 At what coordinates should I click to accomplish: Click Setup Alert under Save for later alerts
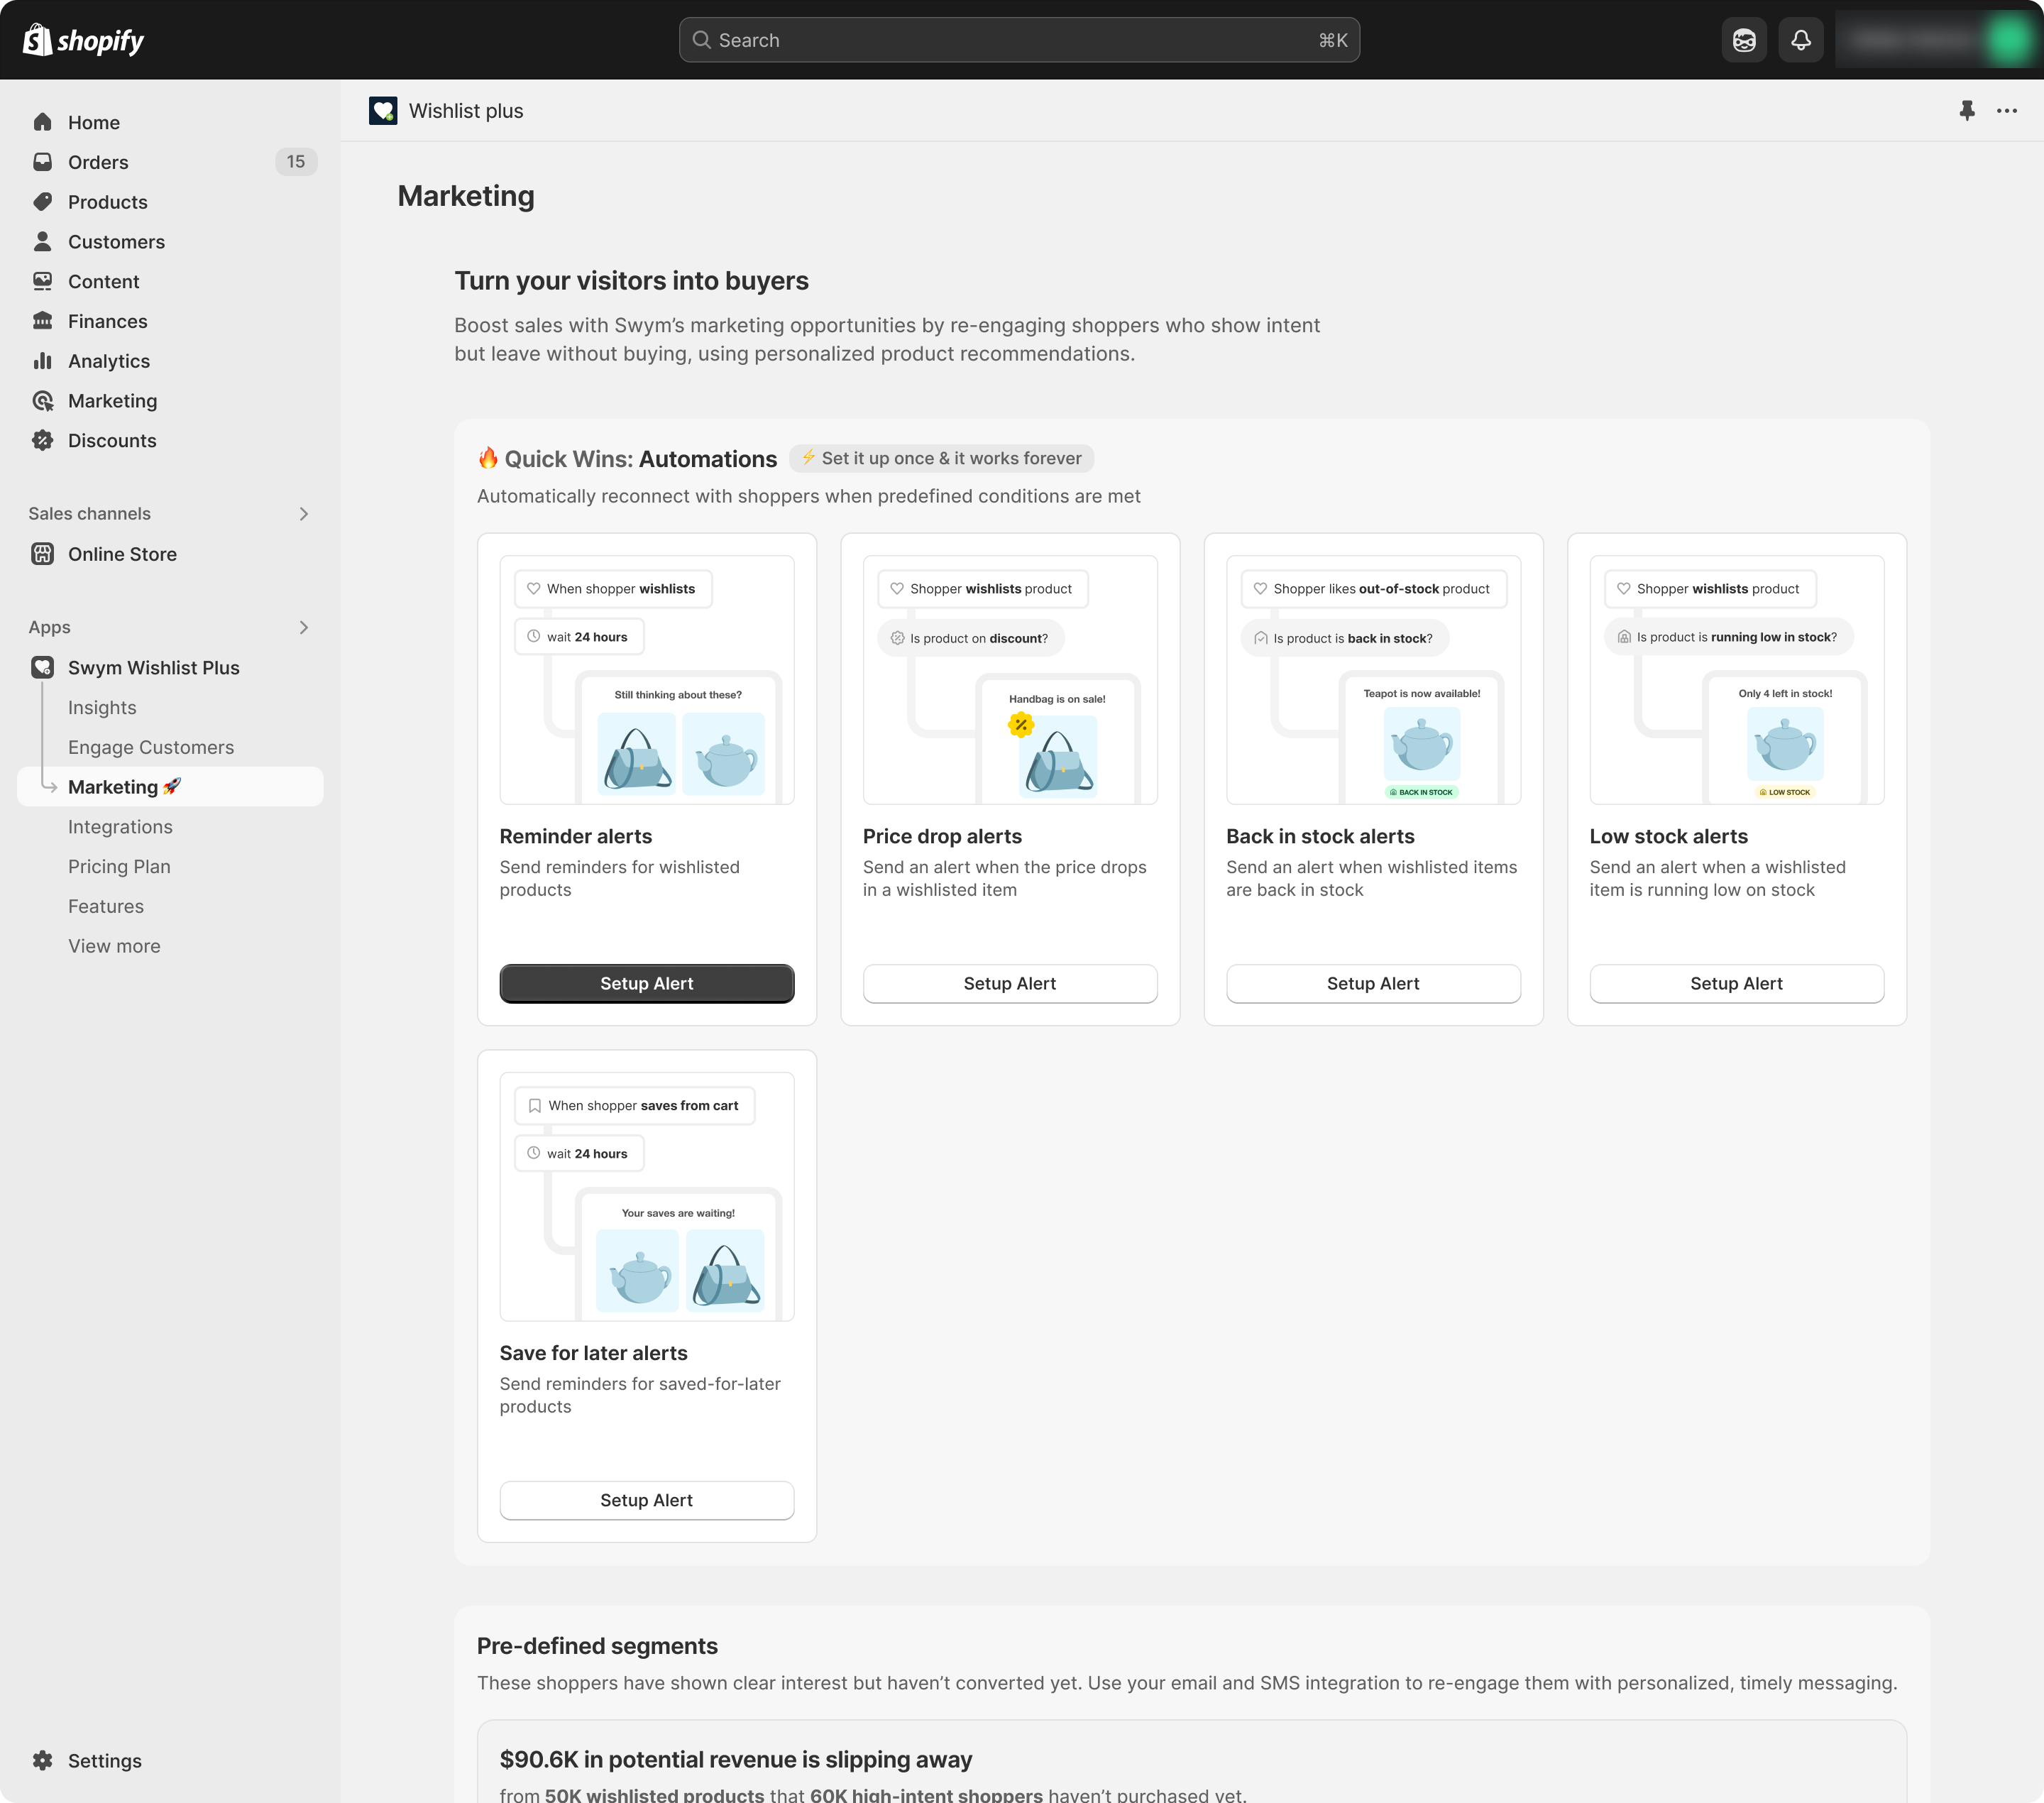(646, 1500)
